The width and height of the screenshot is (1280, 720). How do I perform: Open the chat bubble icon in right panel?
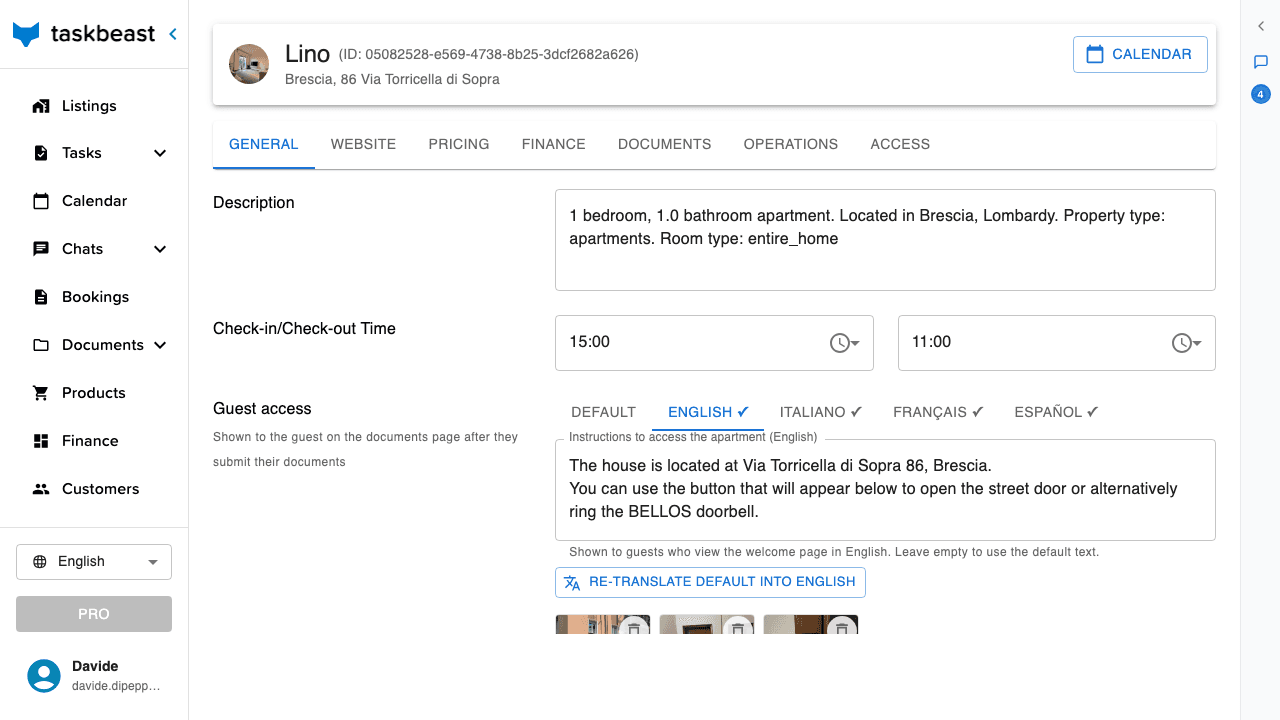[1261, 62]
